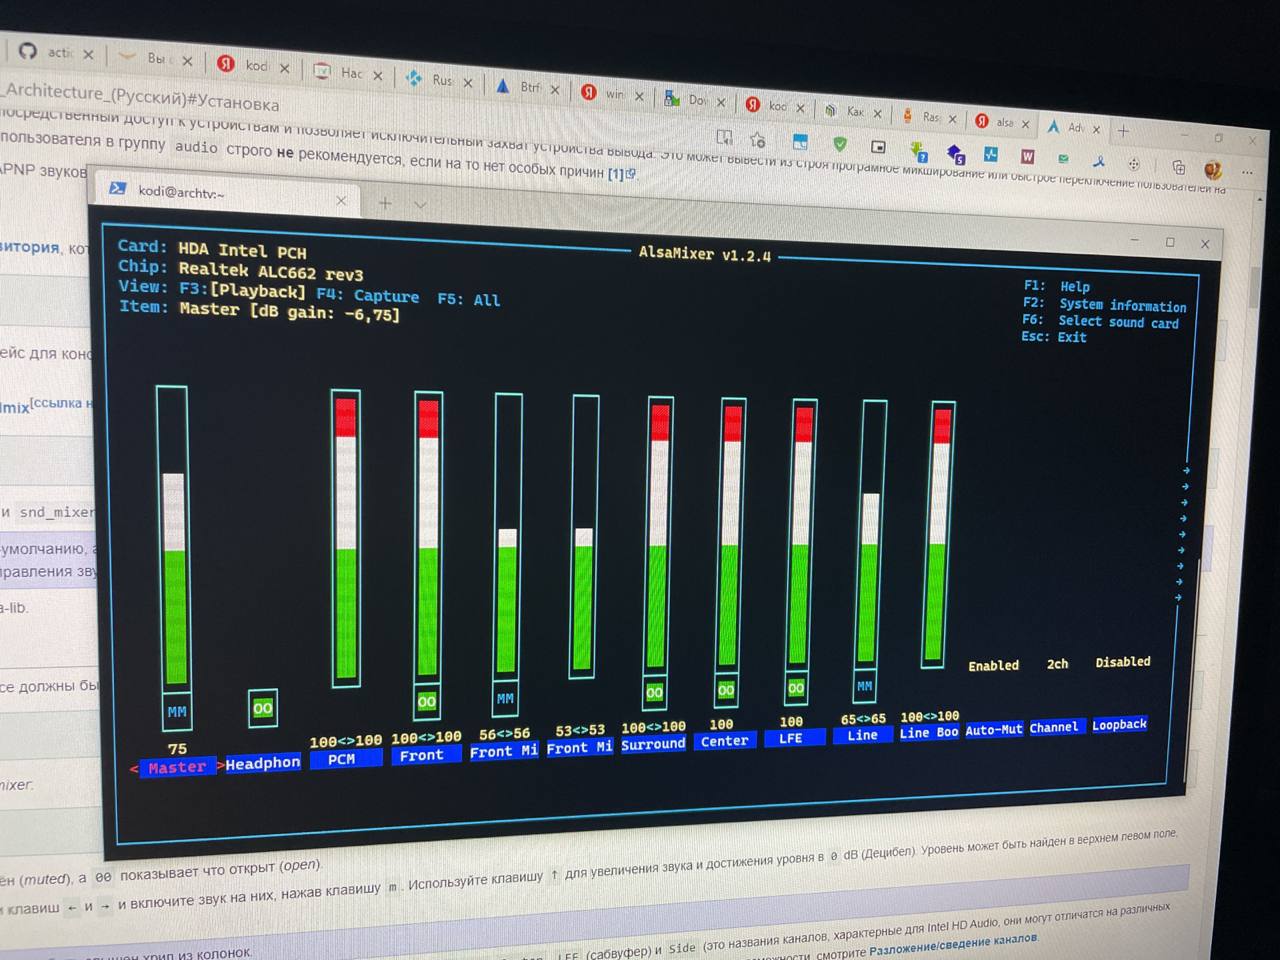Click the Front Mic 53<>53 volume bar
The height and width of the screenshot is (960, 1280).
585,536
